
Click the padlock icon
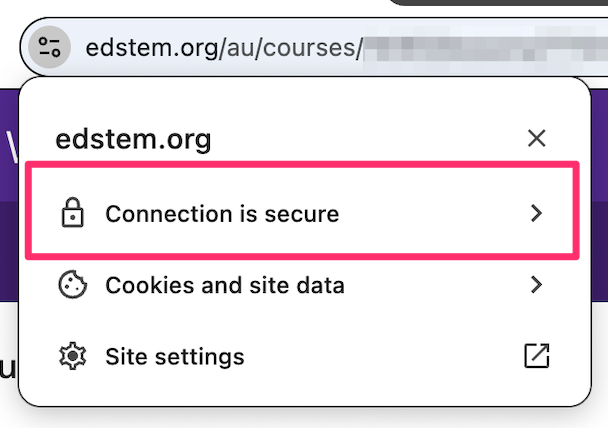[72, 213]
